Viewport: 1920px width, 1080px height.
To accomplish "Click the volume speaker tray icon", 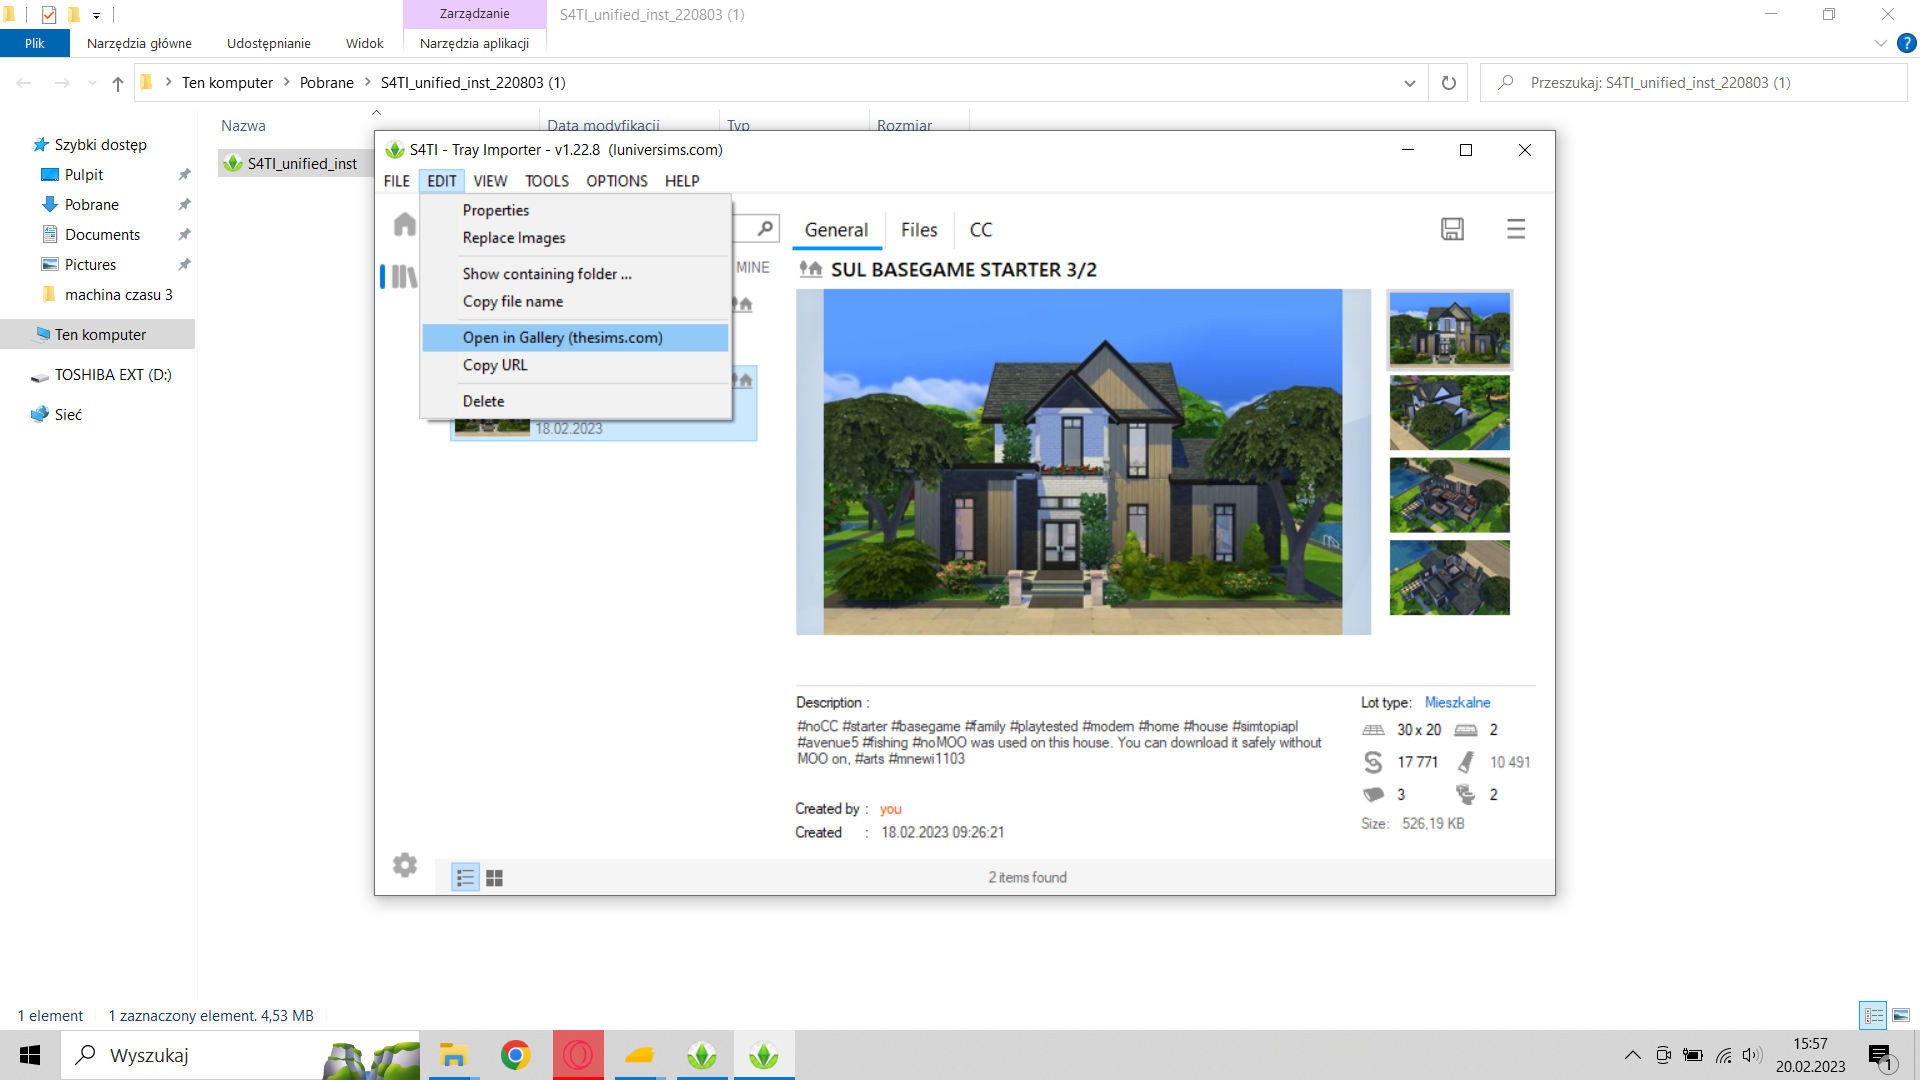I will pyautogui.click(x=1752, y=1055).
